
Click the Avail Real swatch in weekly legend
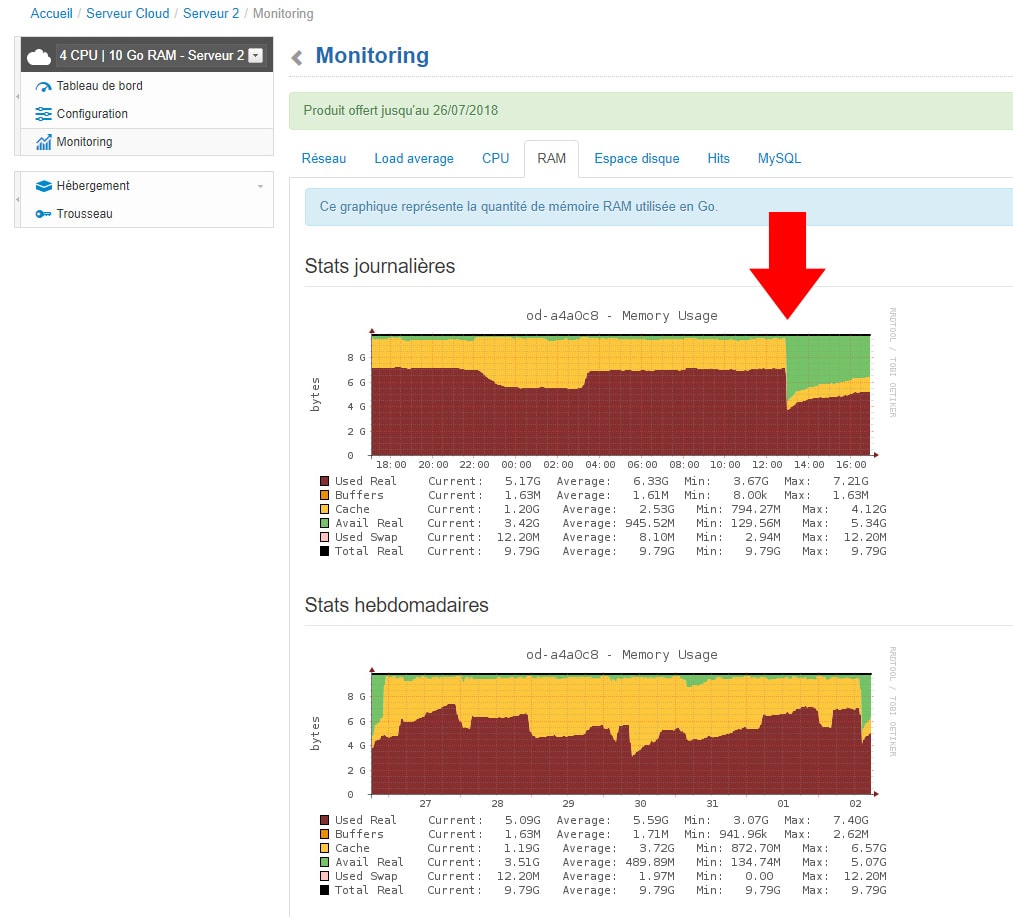point(324,861)
